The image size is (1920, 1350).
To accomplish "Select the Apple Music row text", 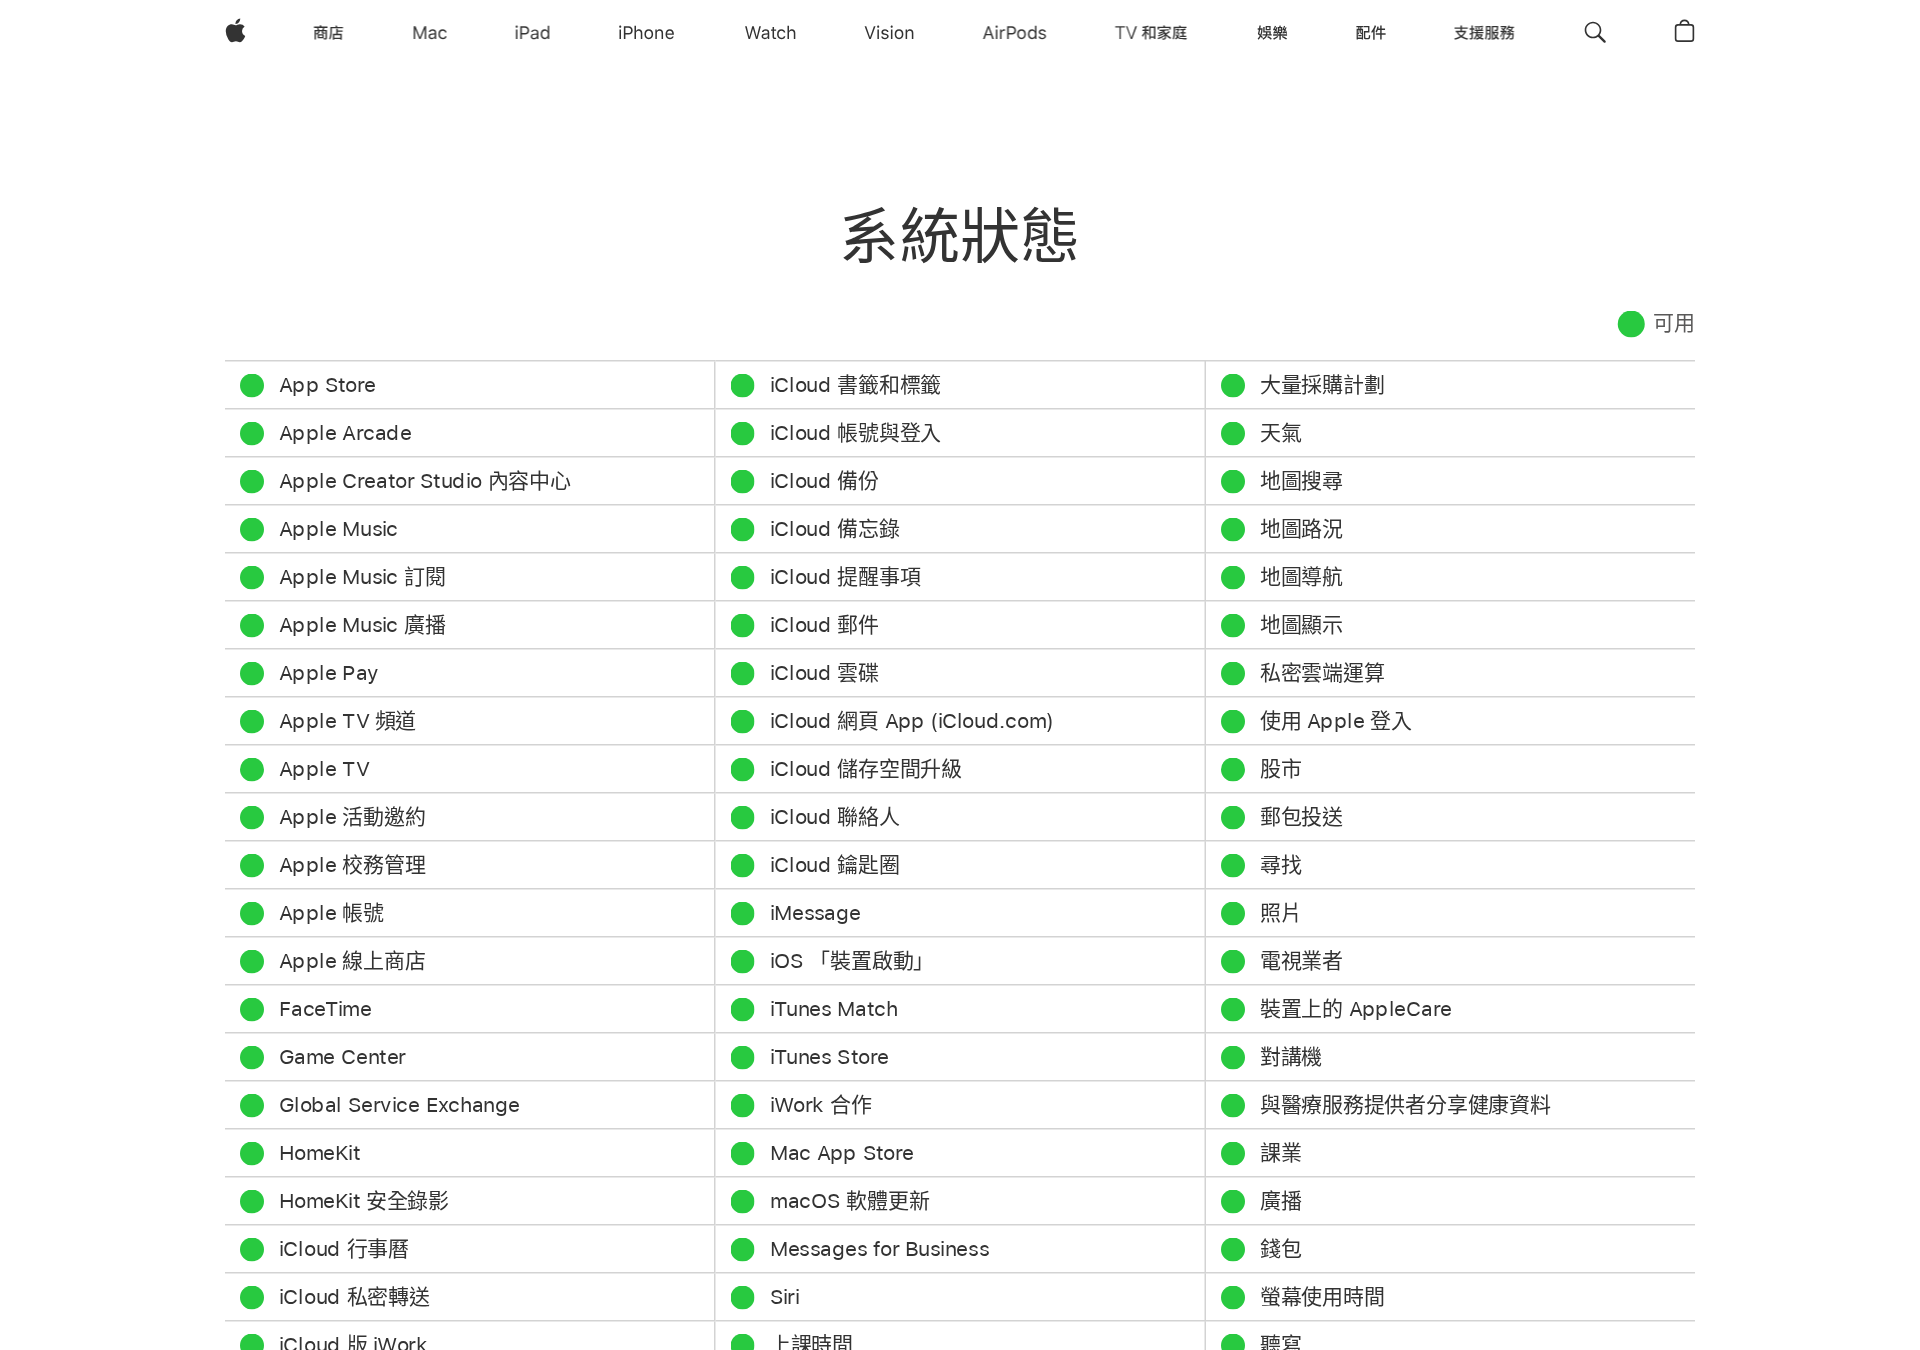I will click(338, 529).
